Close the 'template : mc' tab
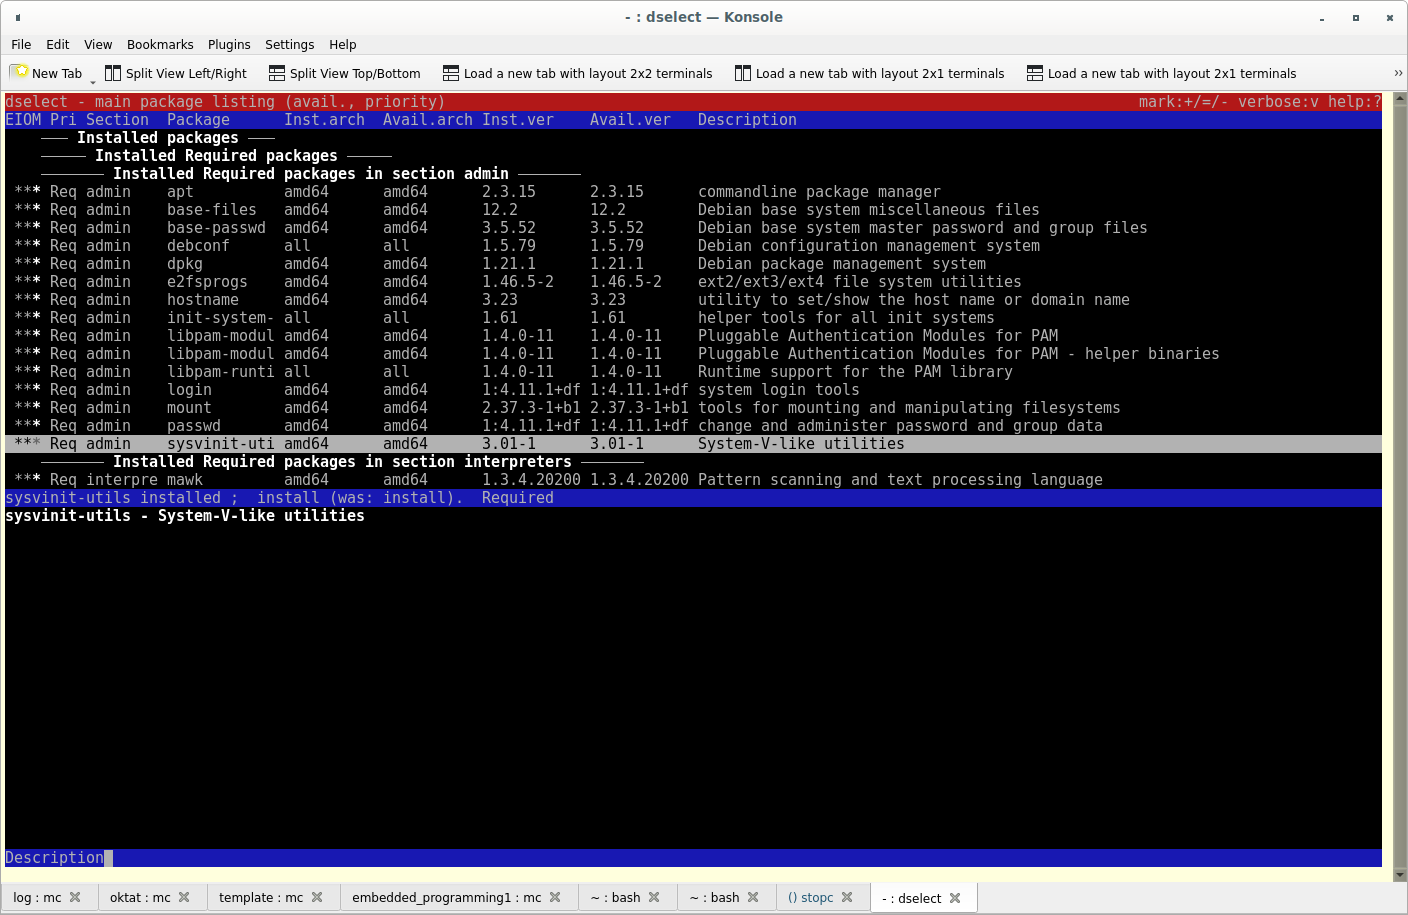The width and height of the screenshot is (1408, 915). (317, 897)
